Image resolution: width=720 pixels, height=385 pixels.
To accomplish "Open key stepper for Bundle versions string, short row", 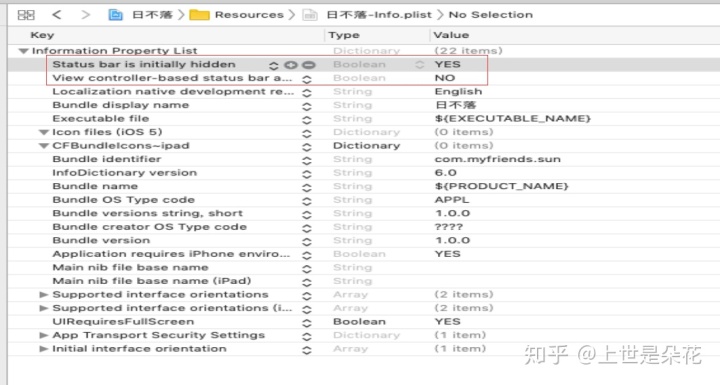I will pyautogui.click(x=307, y=215).
